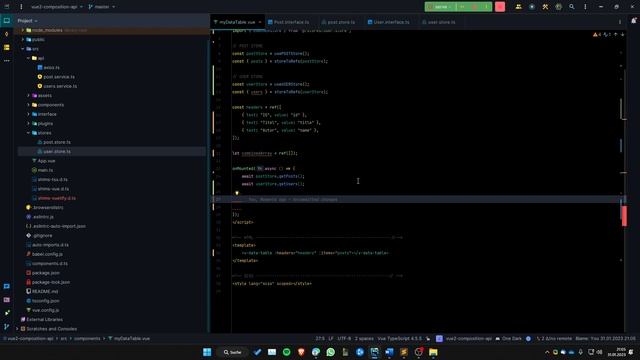Select users.service.ts in project tree
Viewport: 640px width, 360px height.
click(60, 86)
